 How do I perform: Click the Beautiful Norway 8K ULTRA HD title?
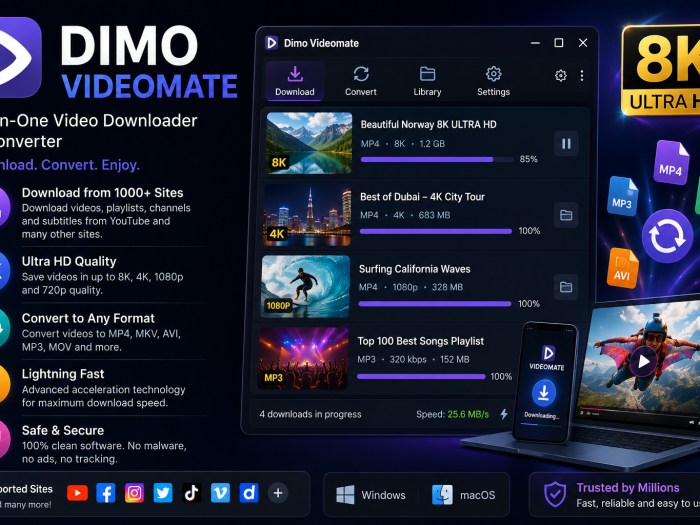[428, 125]
